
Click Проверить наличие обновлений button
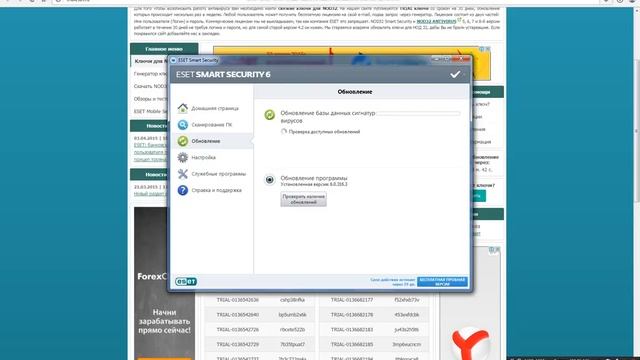303,199
